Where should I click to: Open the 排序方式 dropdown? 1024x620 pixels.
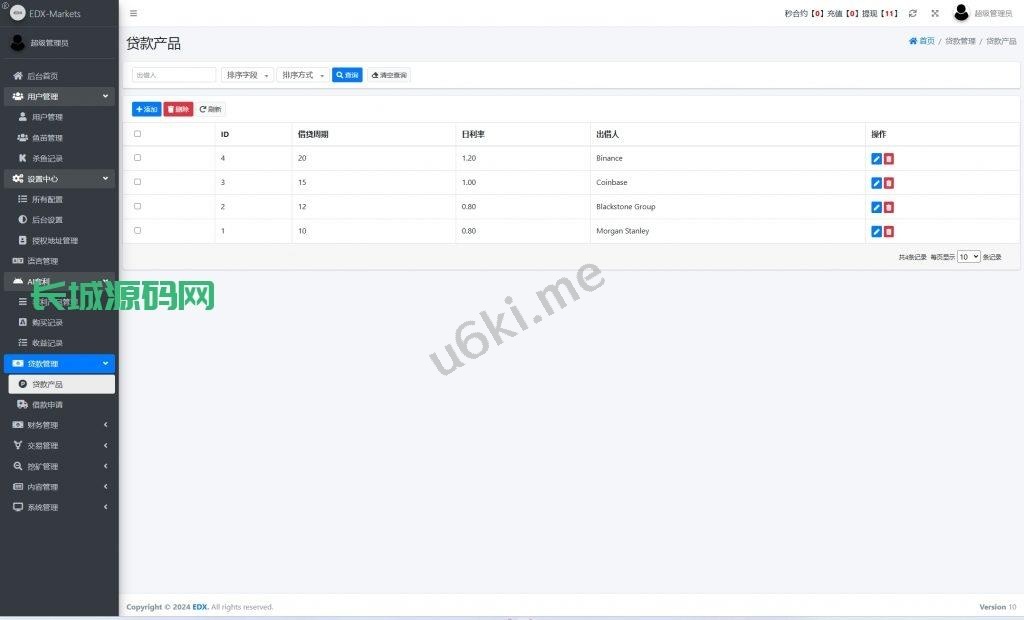click(303, 75)
